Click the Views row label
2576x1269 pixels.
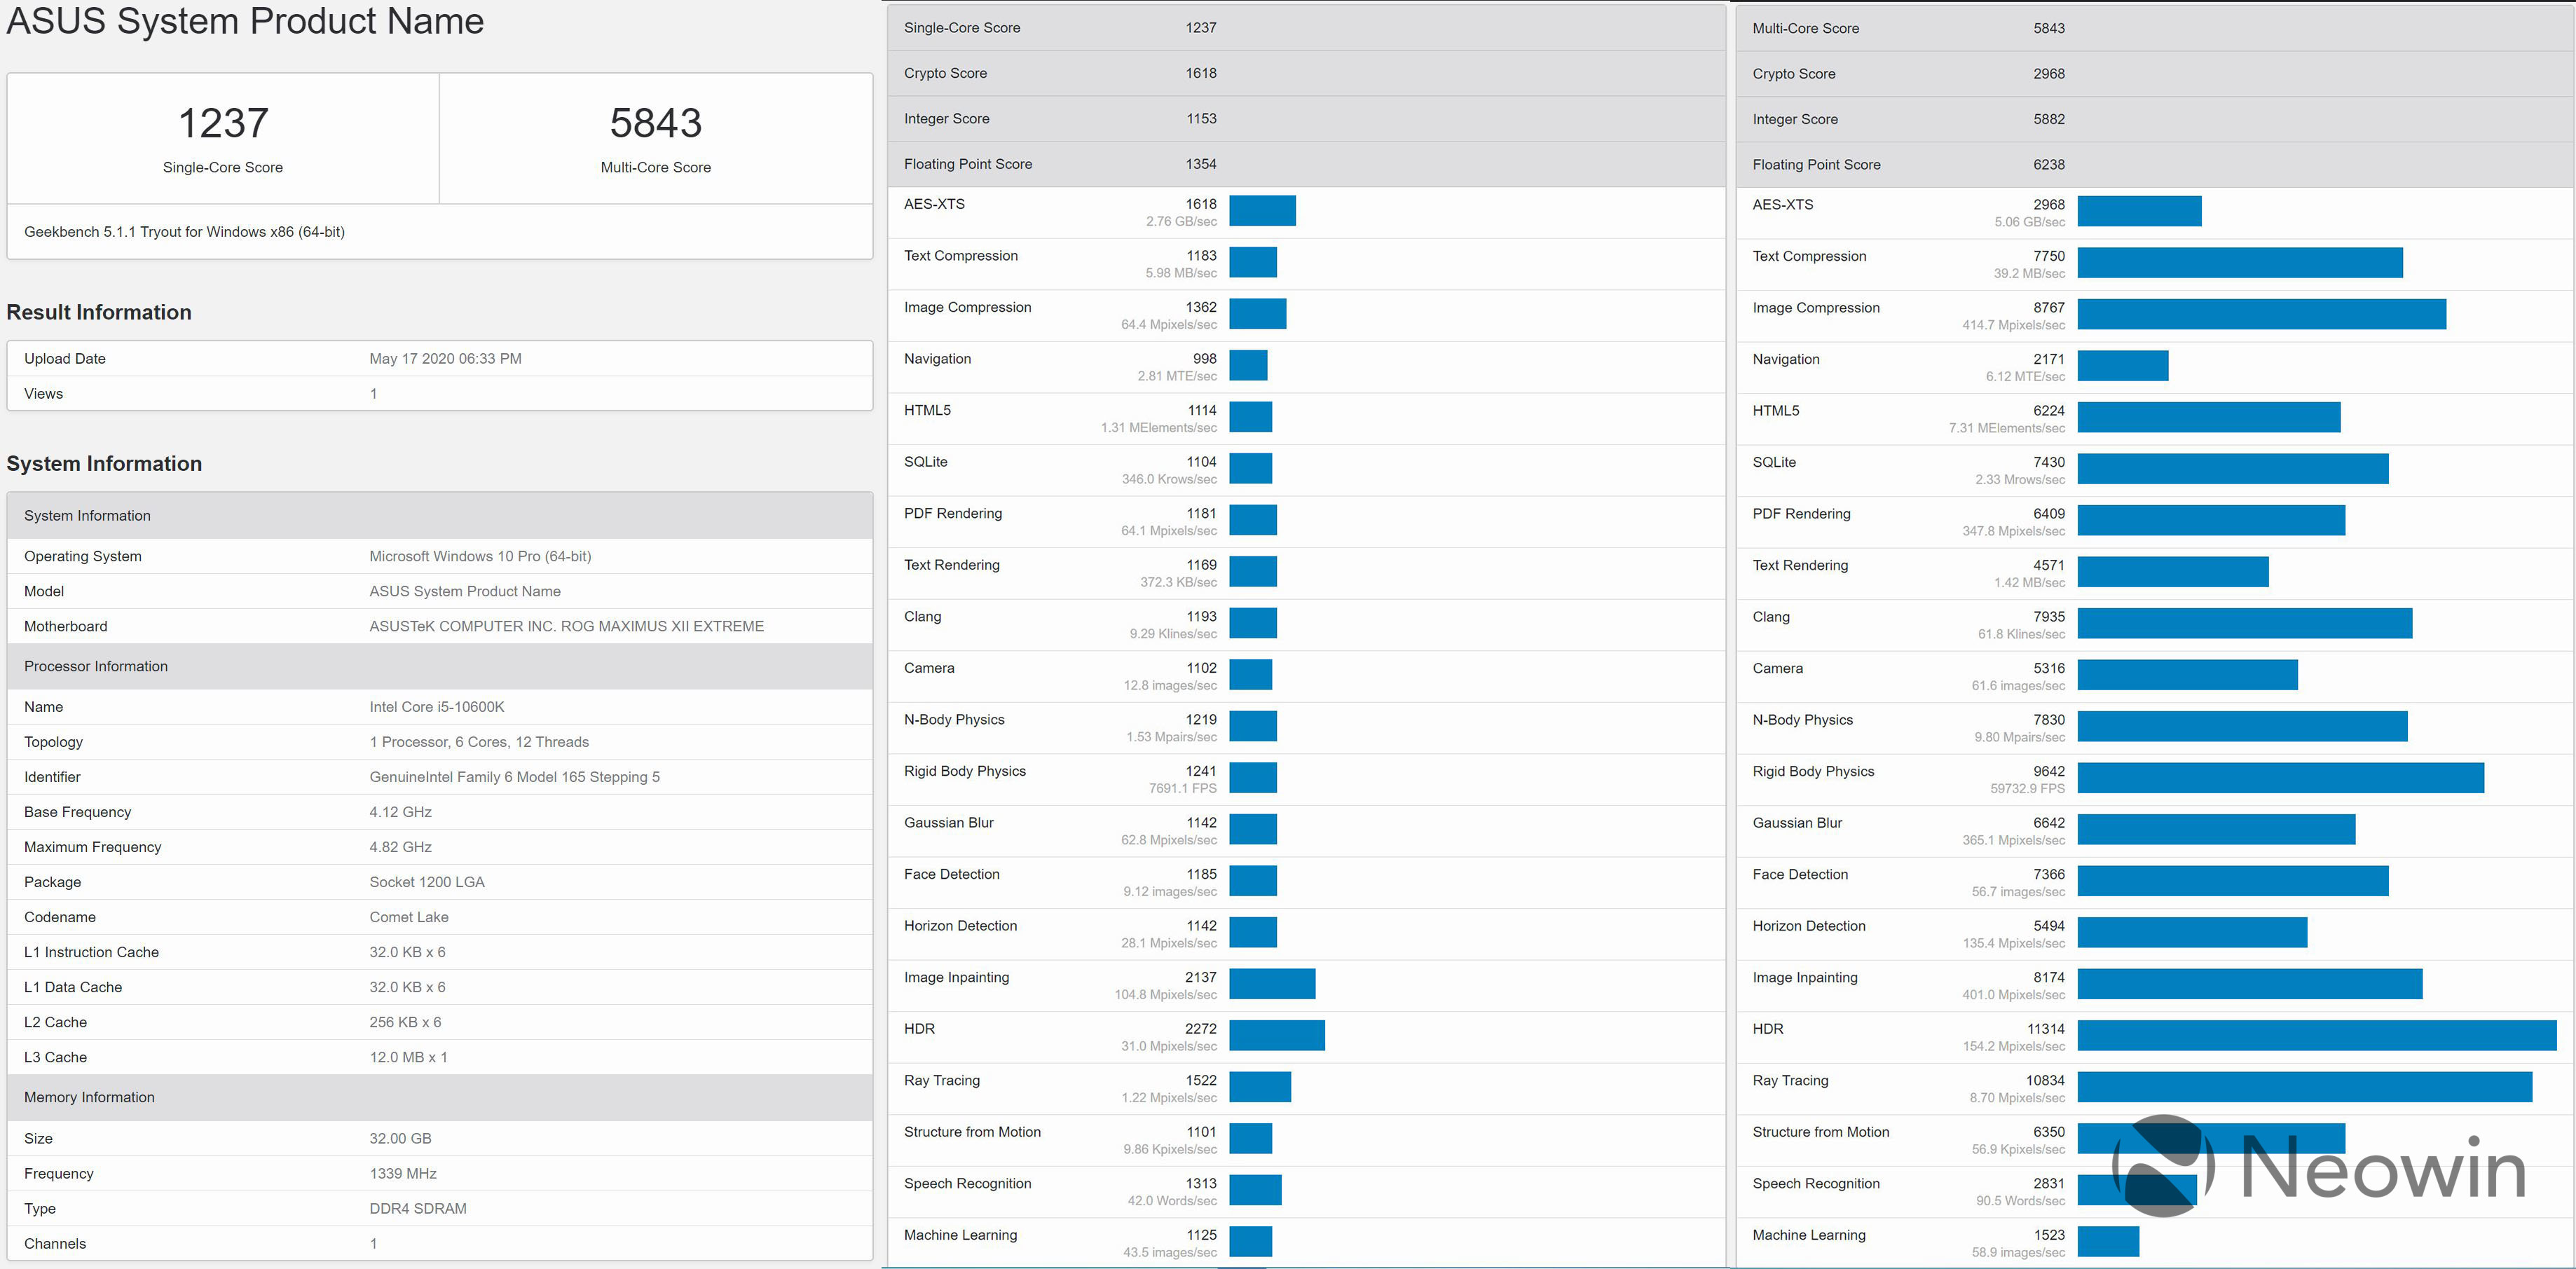(x=43, y=393)
